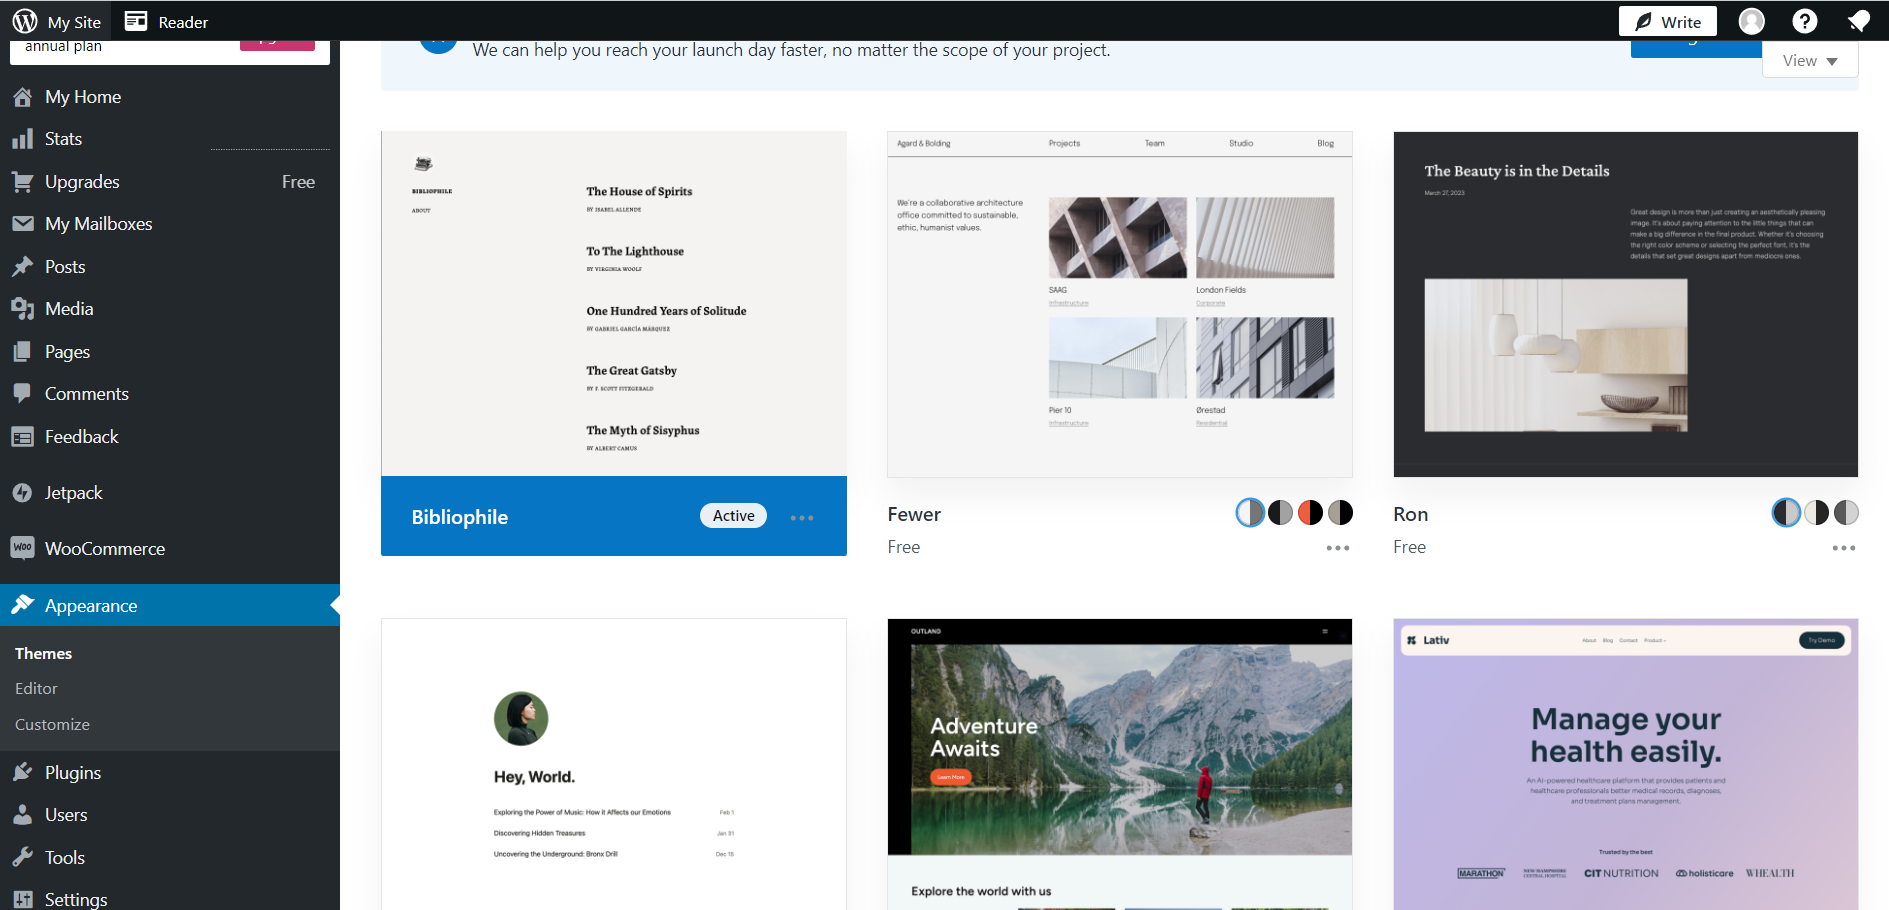
Task: Click the Free label beside Upgrades
Action: coord(298,182)
